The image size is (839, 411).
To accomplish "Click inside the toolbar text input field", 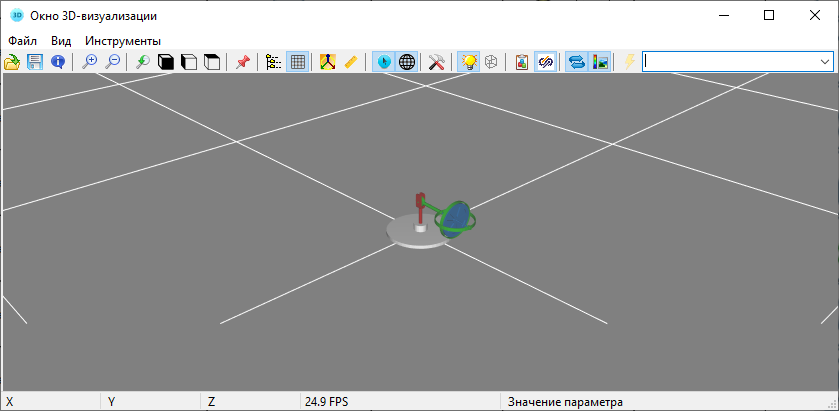I will point(728,62).
